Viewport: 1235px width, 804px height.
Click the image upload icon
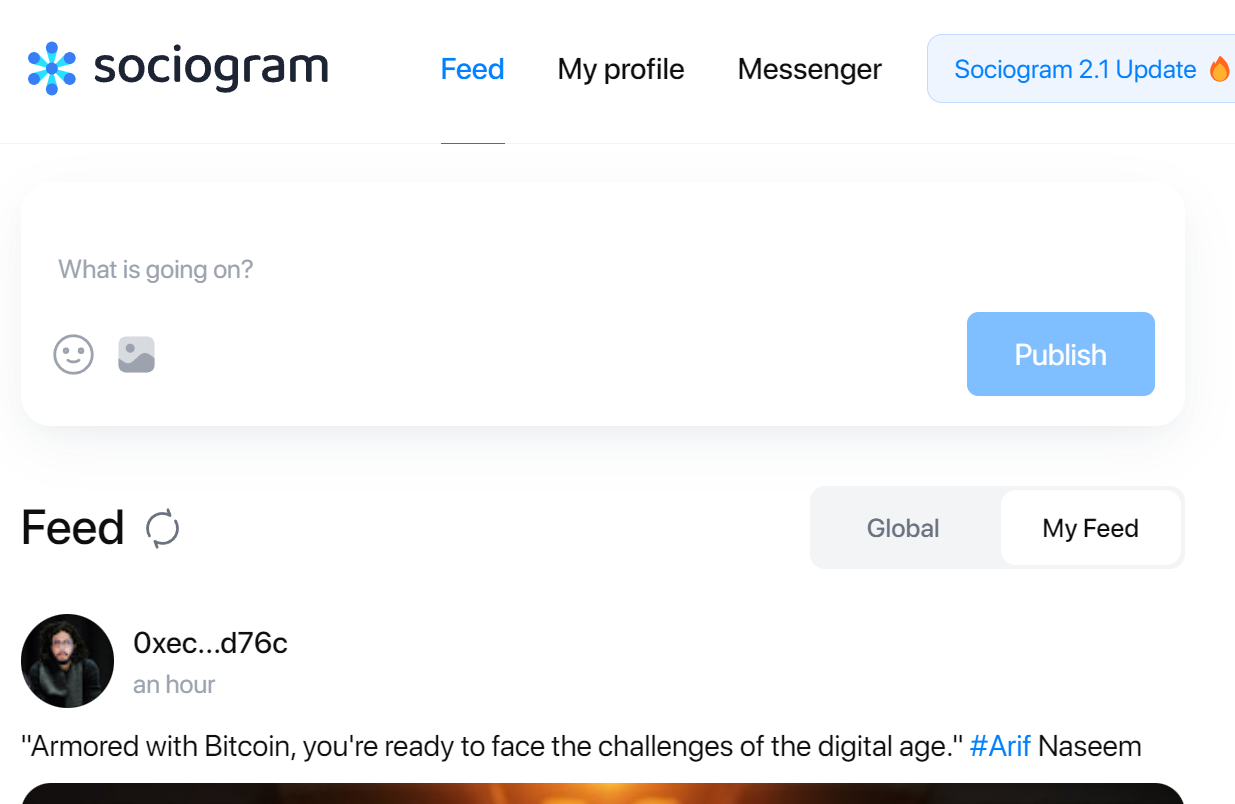[x=137, y=354]
